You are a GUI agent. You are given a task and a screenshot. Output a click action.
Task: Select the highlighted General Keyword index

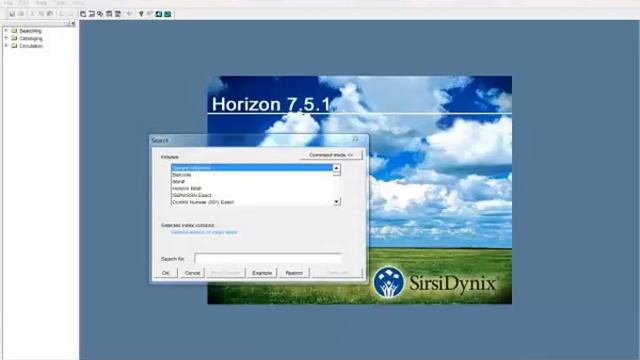pos(252,168)
